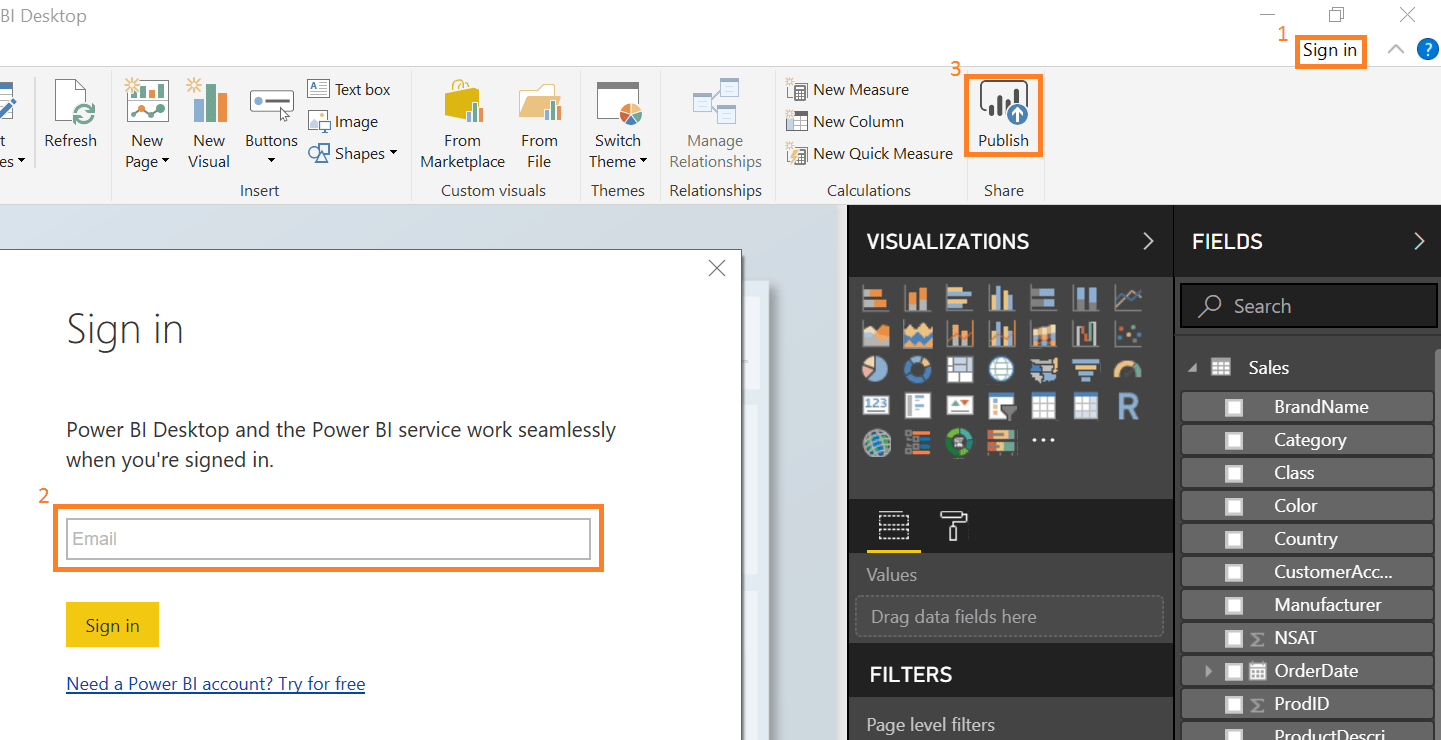Screen dimensions: 1441x740
Task: Select the 100% stacked column chart visualization
Action: tap(1085, 298)
